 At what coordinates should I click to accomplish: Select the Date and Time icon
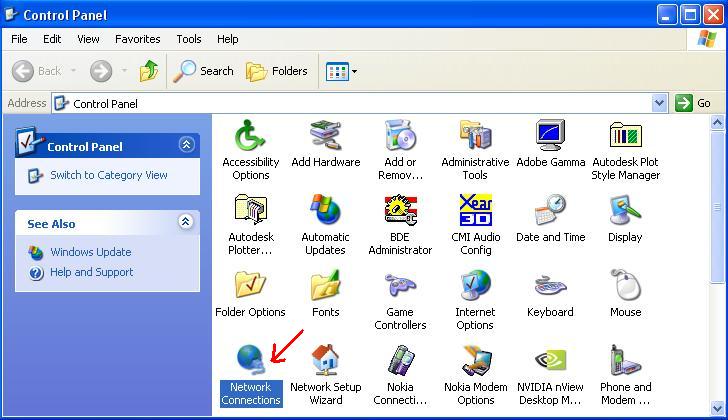click(x=550, y=211)
